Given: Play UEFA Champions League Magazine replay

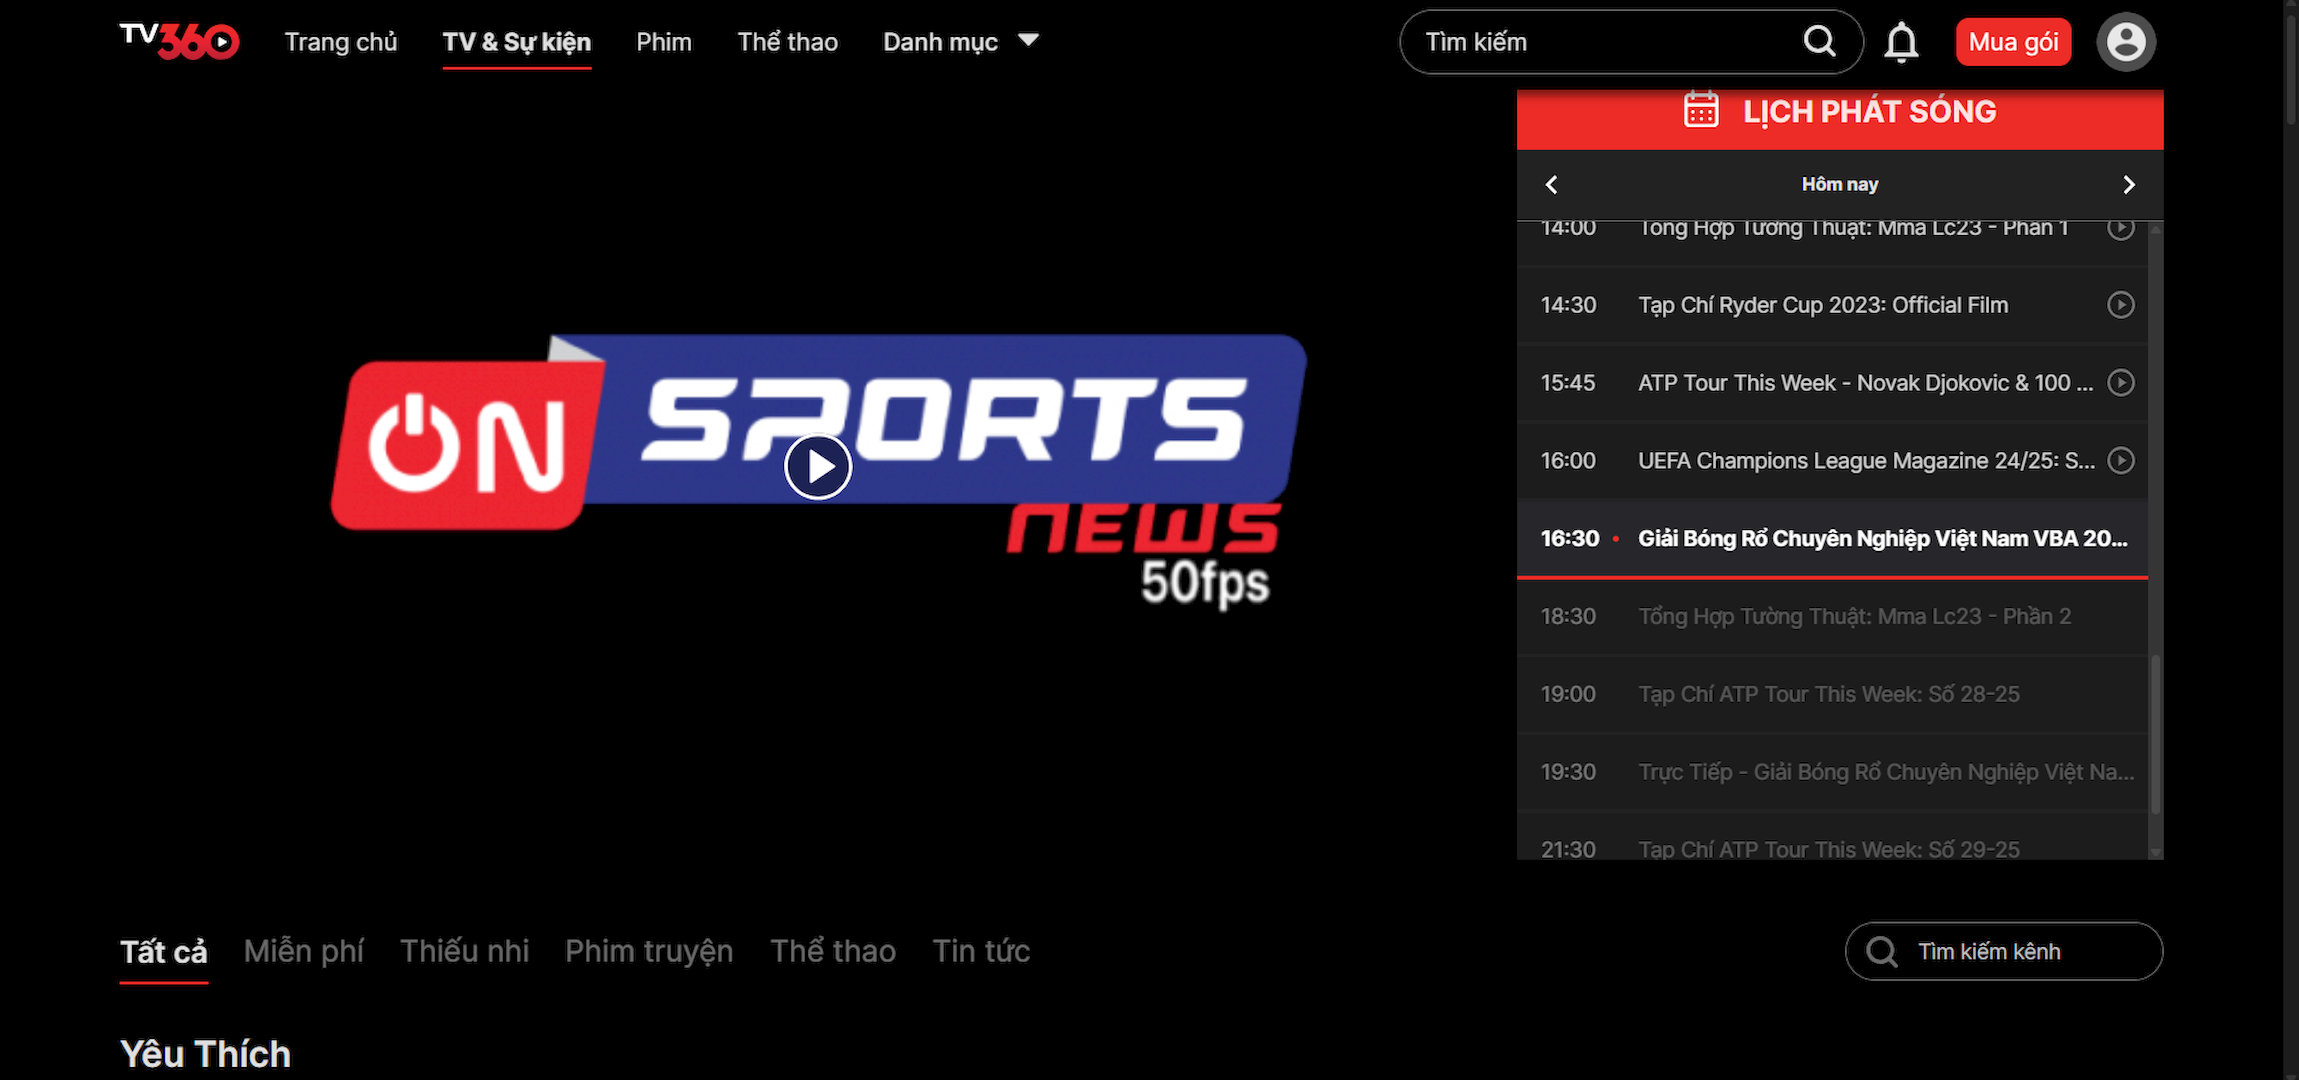Looking at the screenshot, I should 2120,460.
